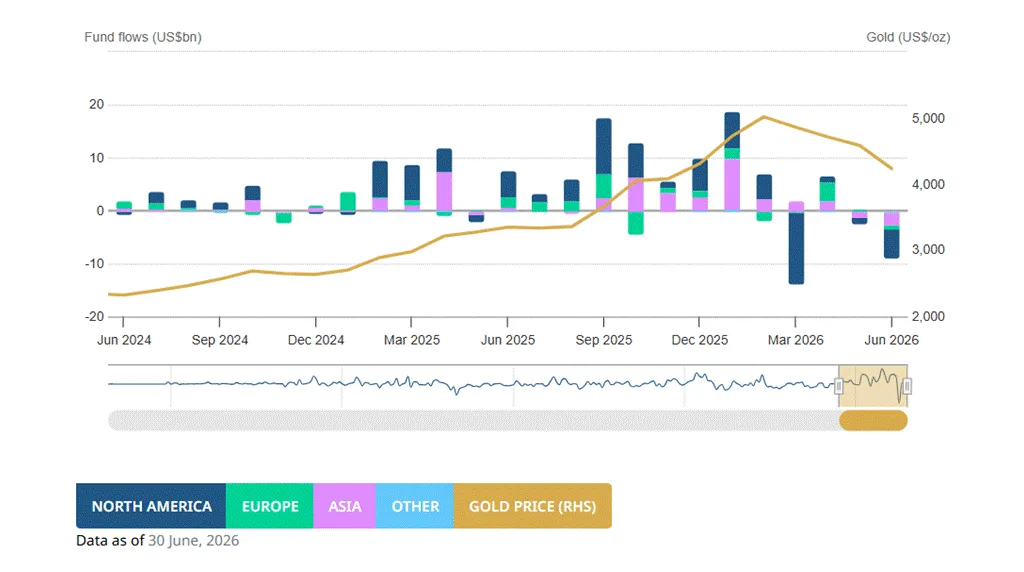This screenshot has height=572, width=1024.
Task: Click the Mar 2026 axis label
Action: [795, 340]
